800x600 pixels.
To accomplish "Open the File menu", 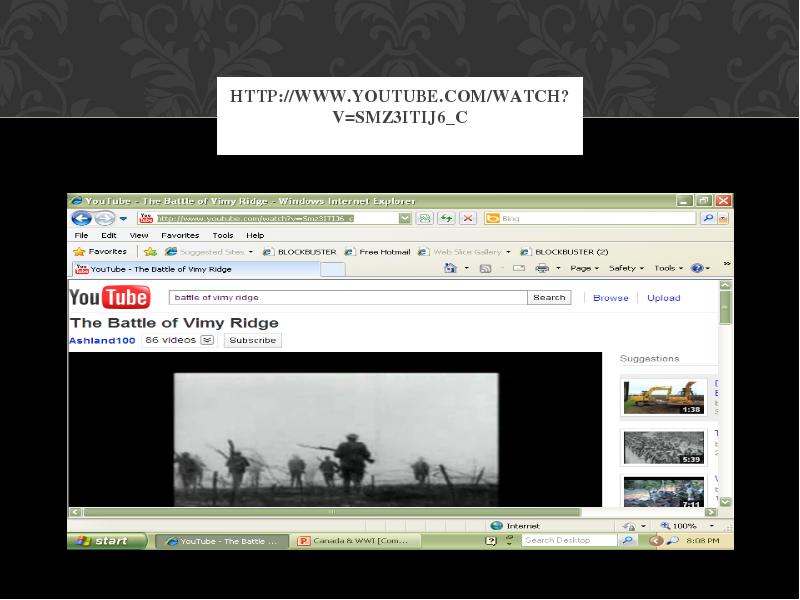I will click(x=81, y=235).
